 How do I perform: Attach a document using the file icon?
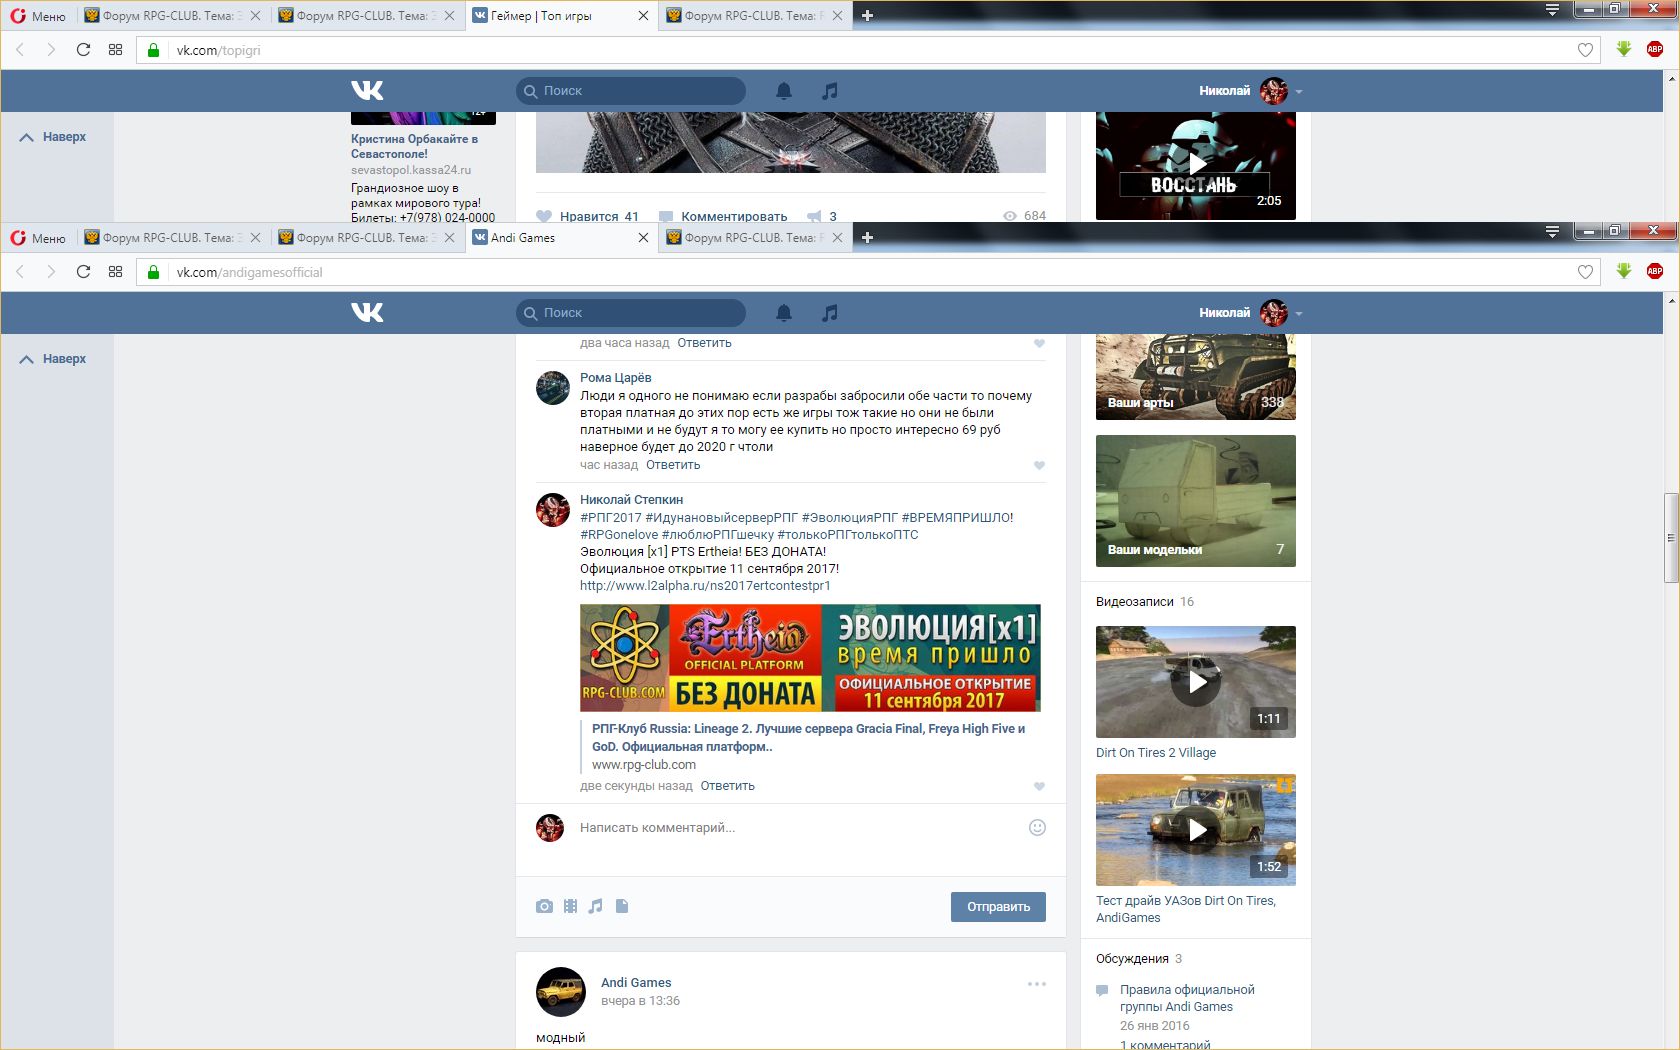click(x=621, y=906)
